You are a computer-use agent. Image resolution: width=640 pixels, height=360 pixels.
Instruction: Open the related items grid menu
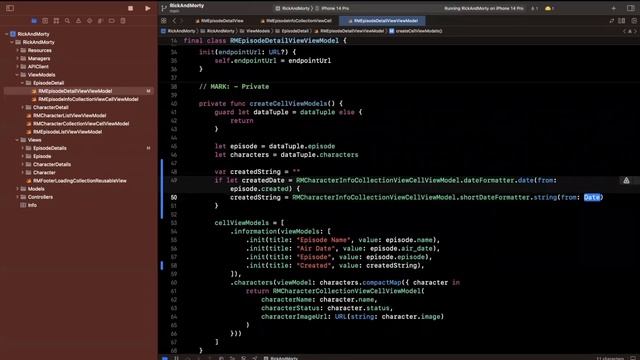(164, 21)
